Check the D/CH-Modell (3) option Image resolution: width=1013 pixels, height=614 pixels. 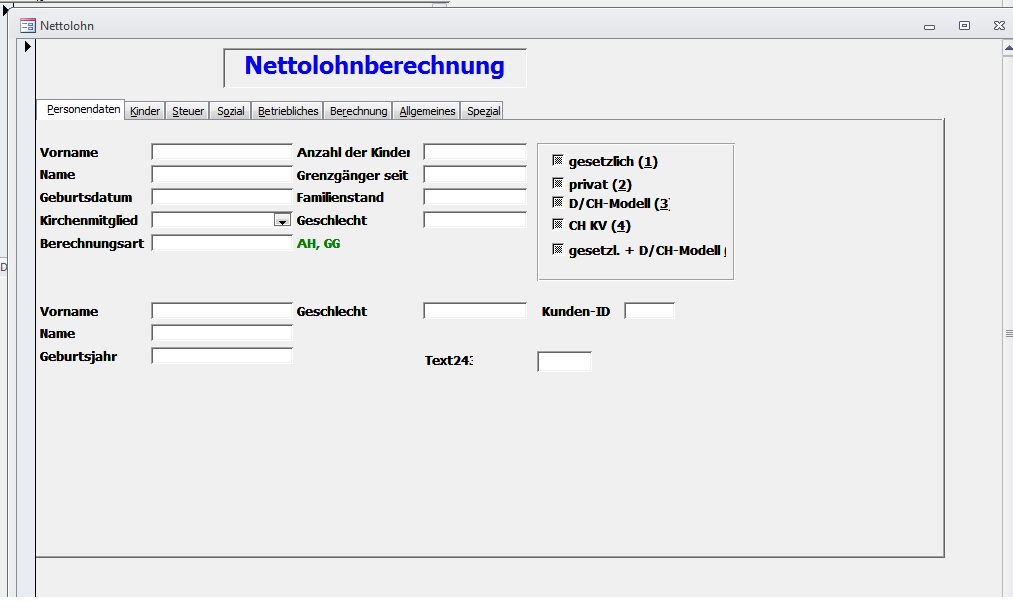click(558, 202)
